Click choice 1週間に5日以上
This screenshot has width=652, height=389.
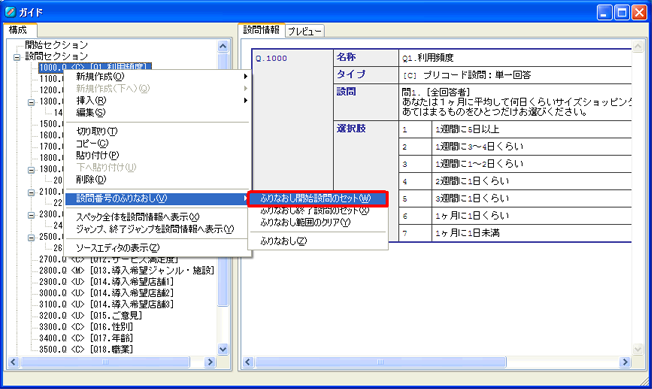click(467, 130)
